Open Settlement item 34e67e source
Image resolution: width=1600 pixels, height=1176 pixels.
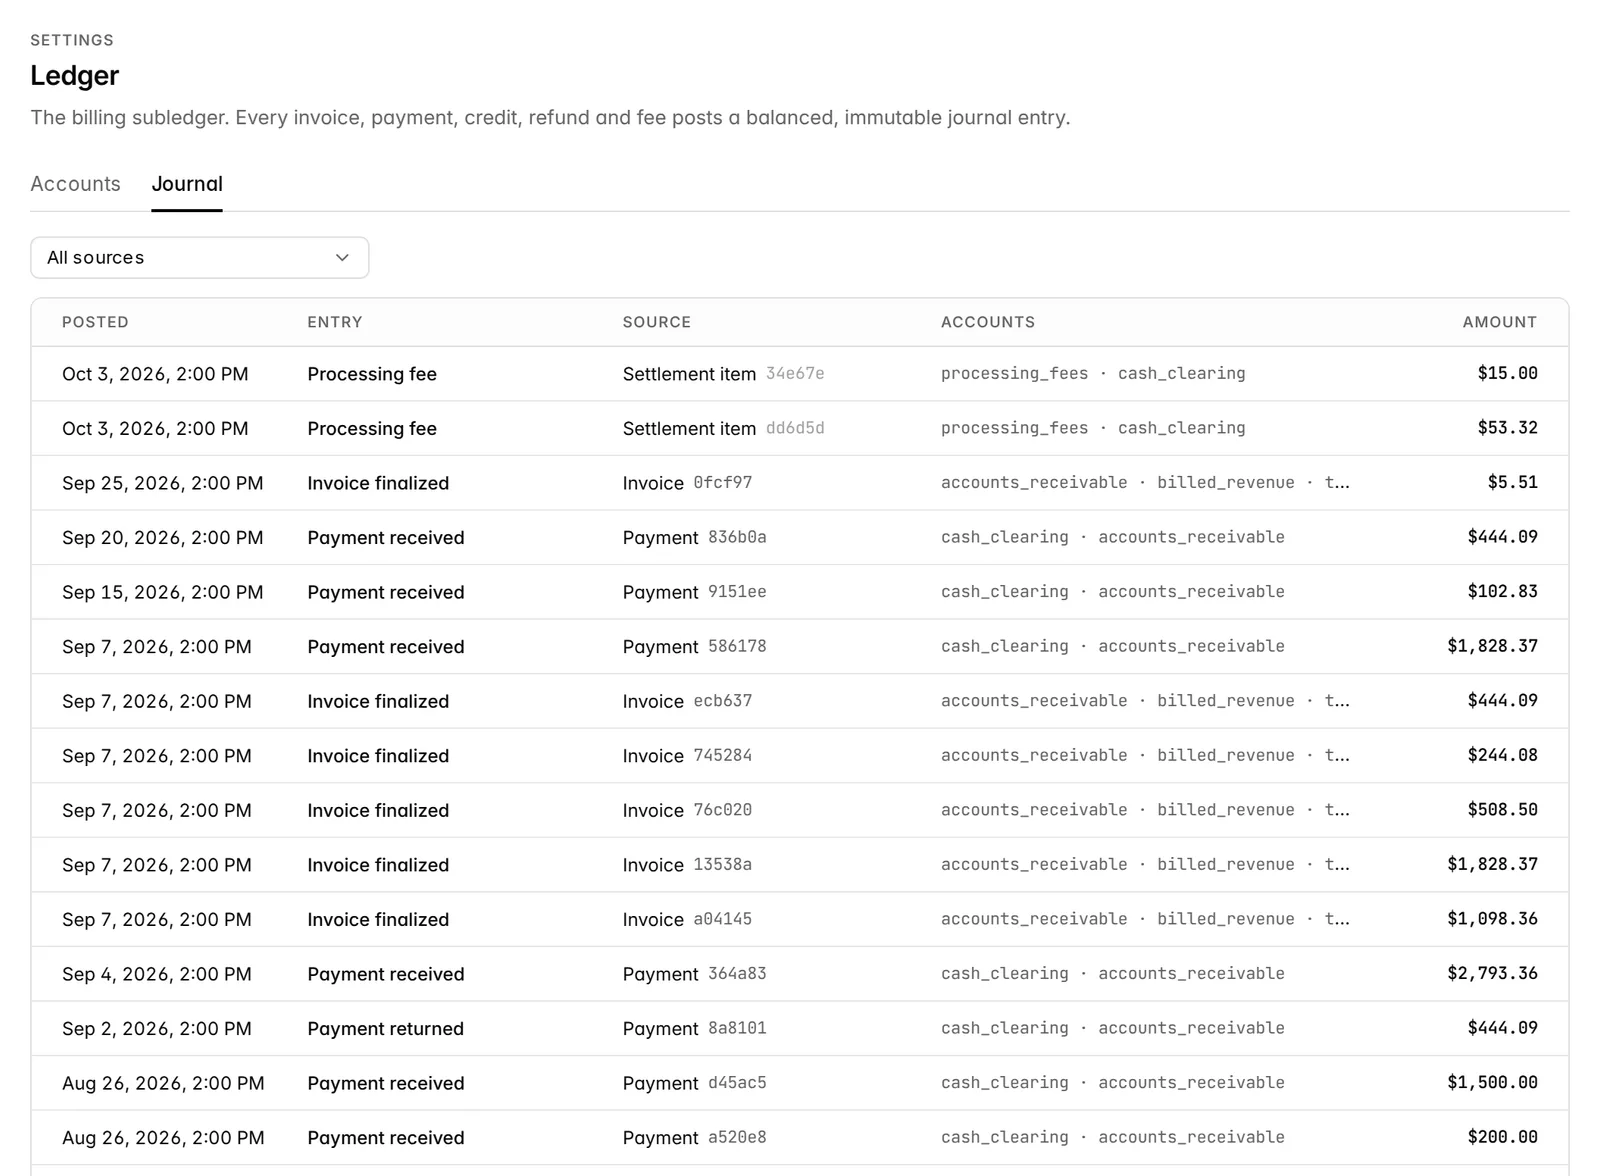tap(723, 374)
